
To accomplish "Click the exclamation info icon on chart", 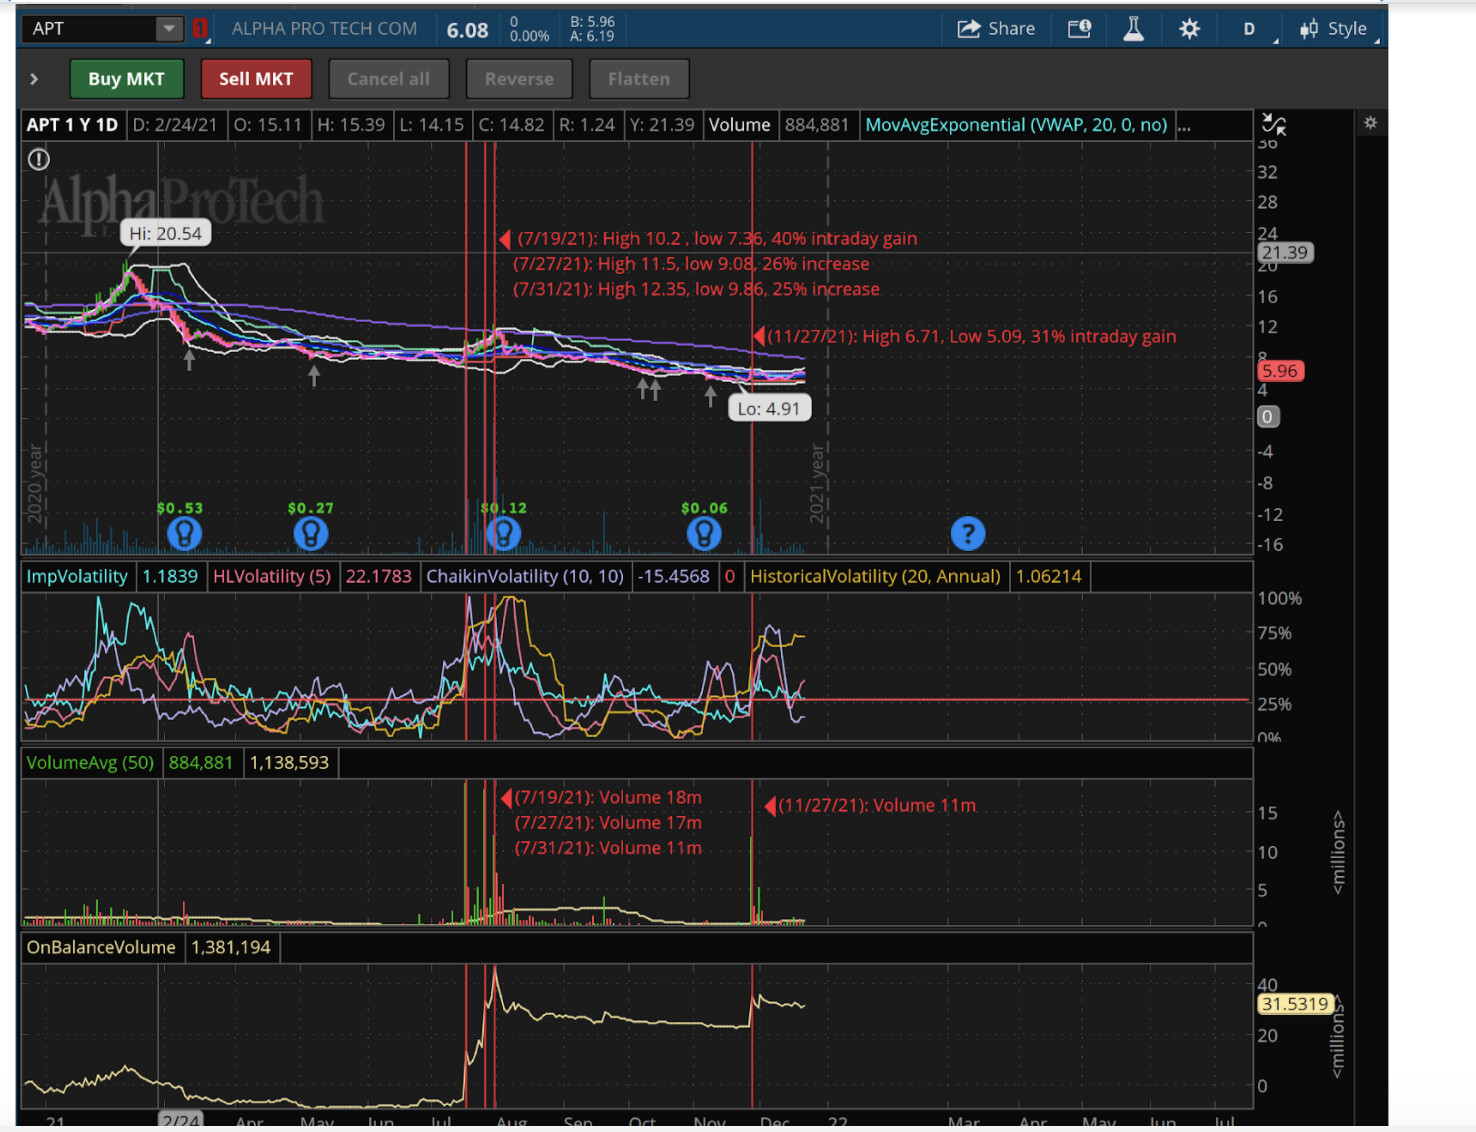I will pos(39,159).
